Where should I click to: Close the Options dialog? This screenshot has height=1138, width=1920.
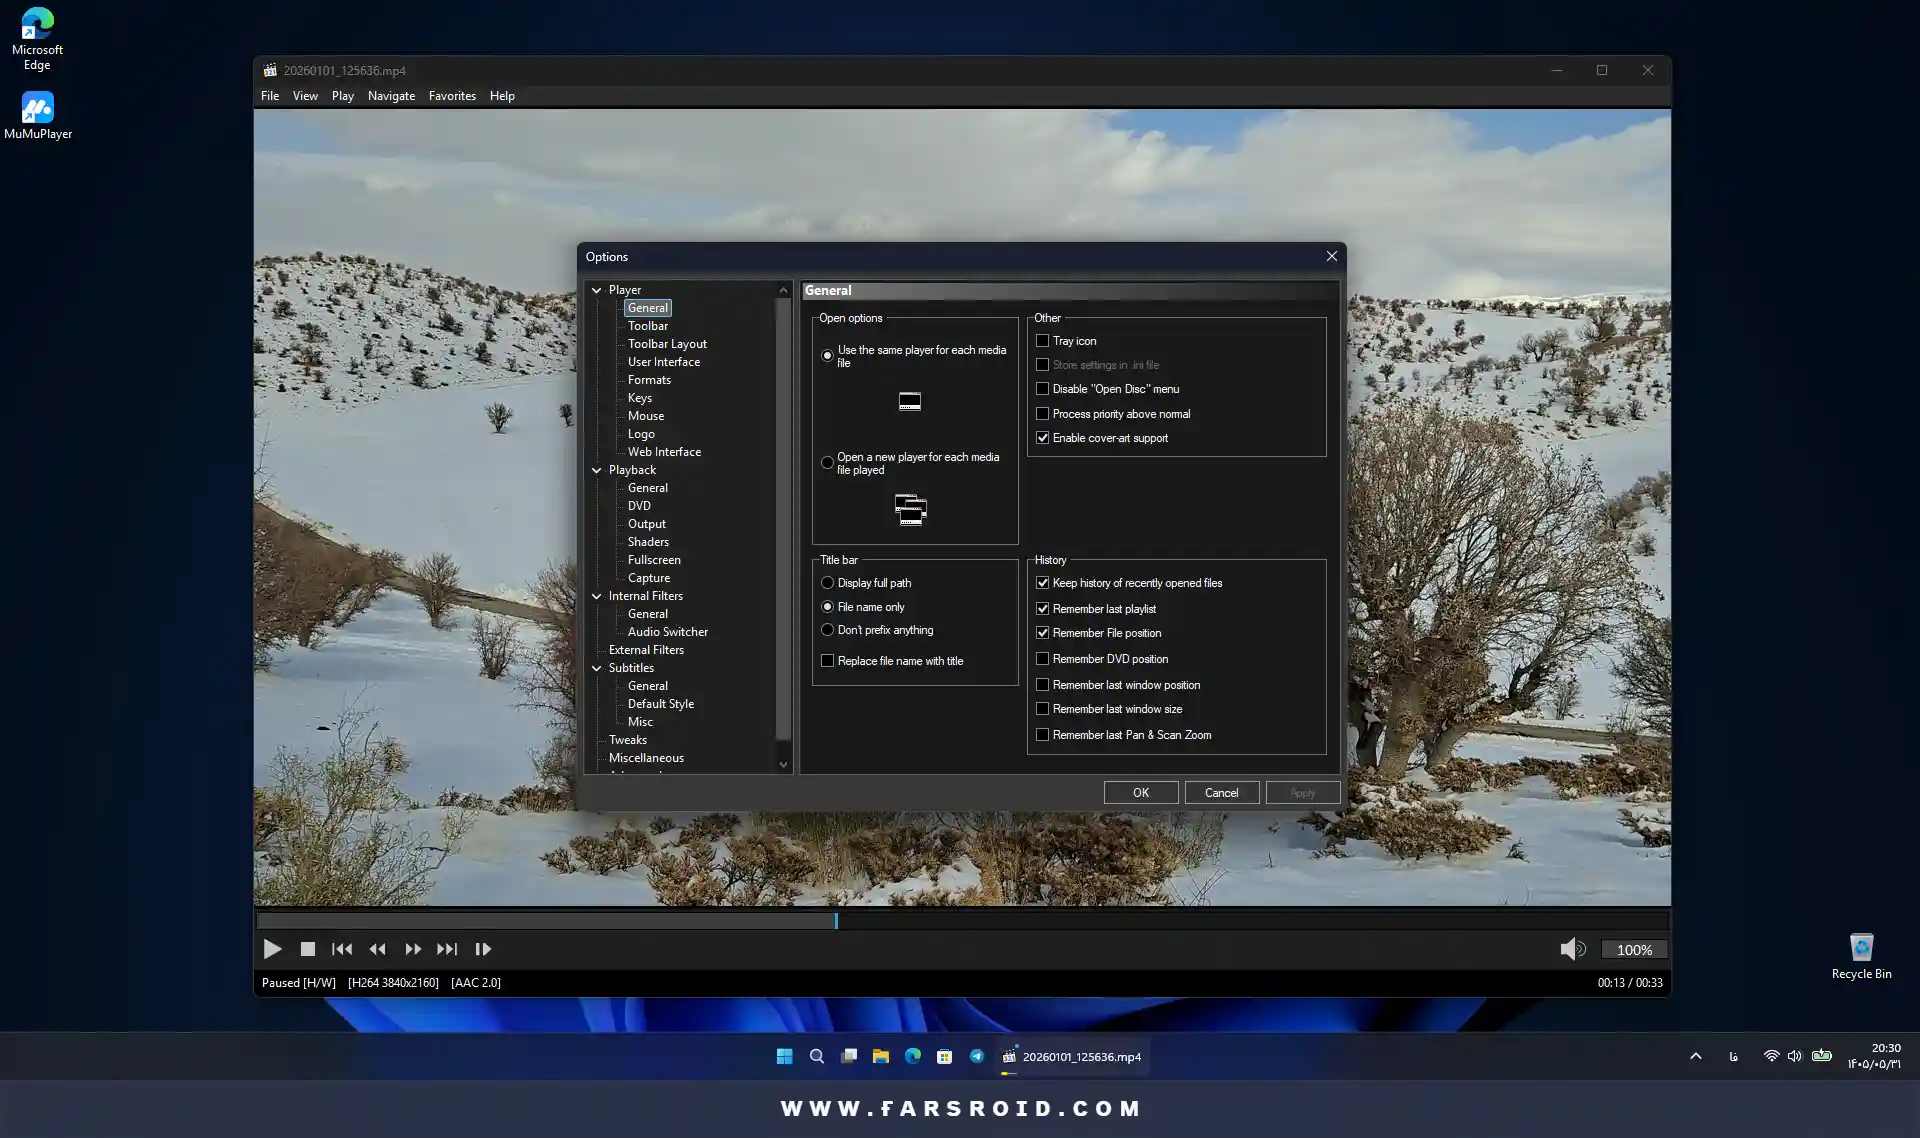point(1331,256)
